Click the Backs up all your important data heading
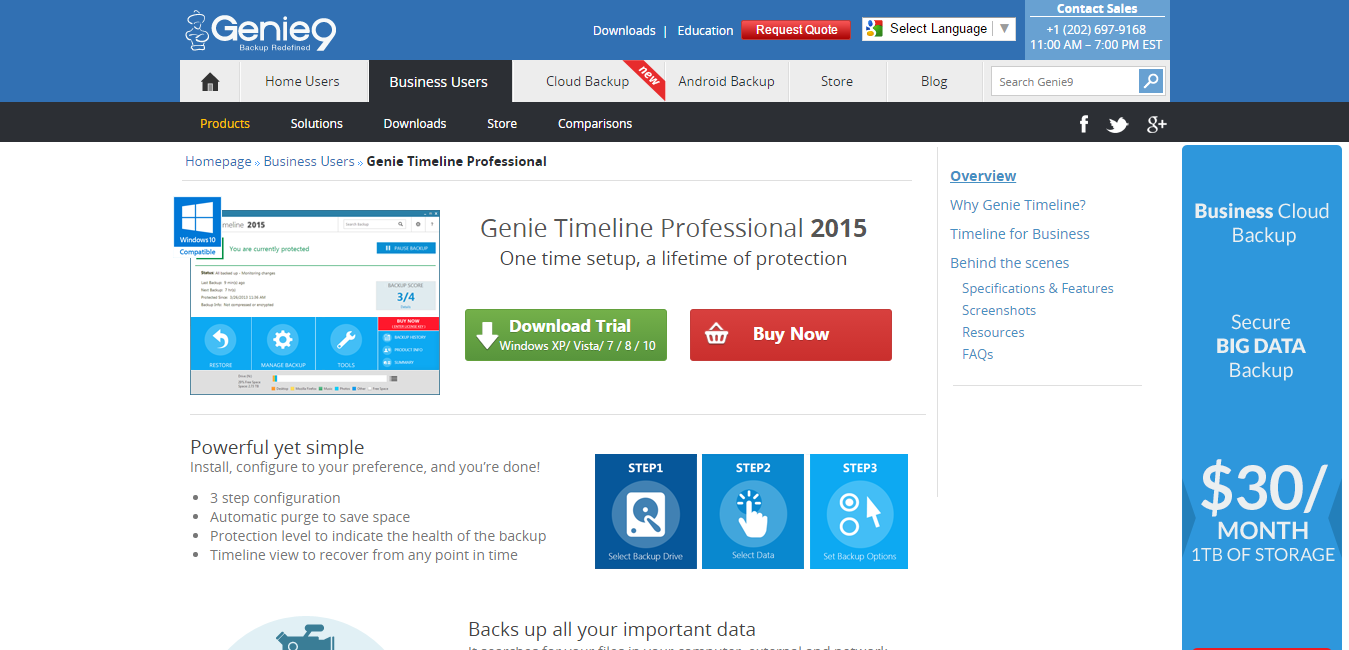The image size is (1349, 650). click(612, 630)
